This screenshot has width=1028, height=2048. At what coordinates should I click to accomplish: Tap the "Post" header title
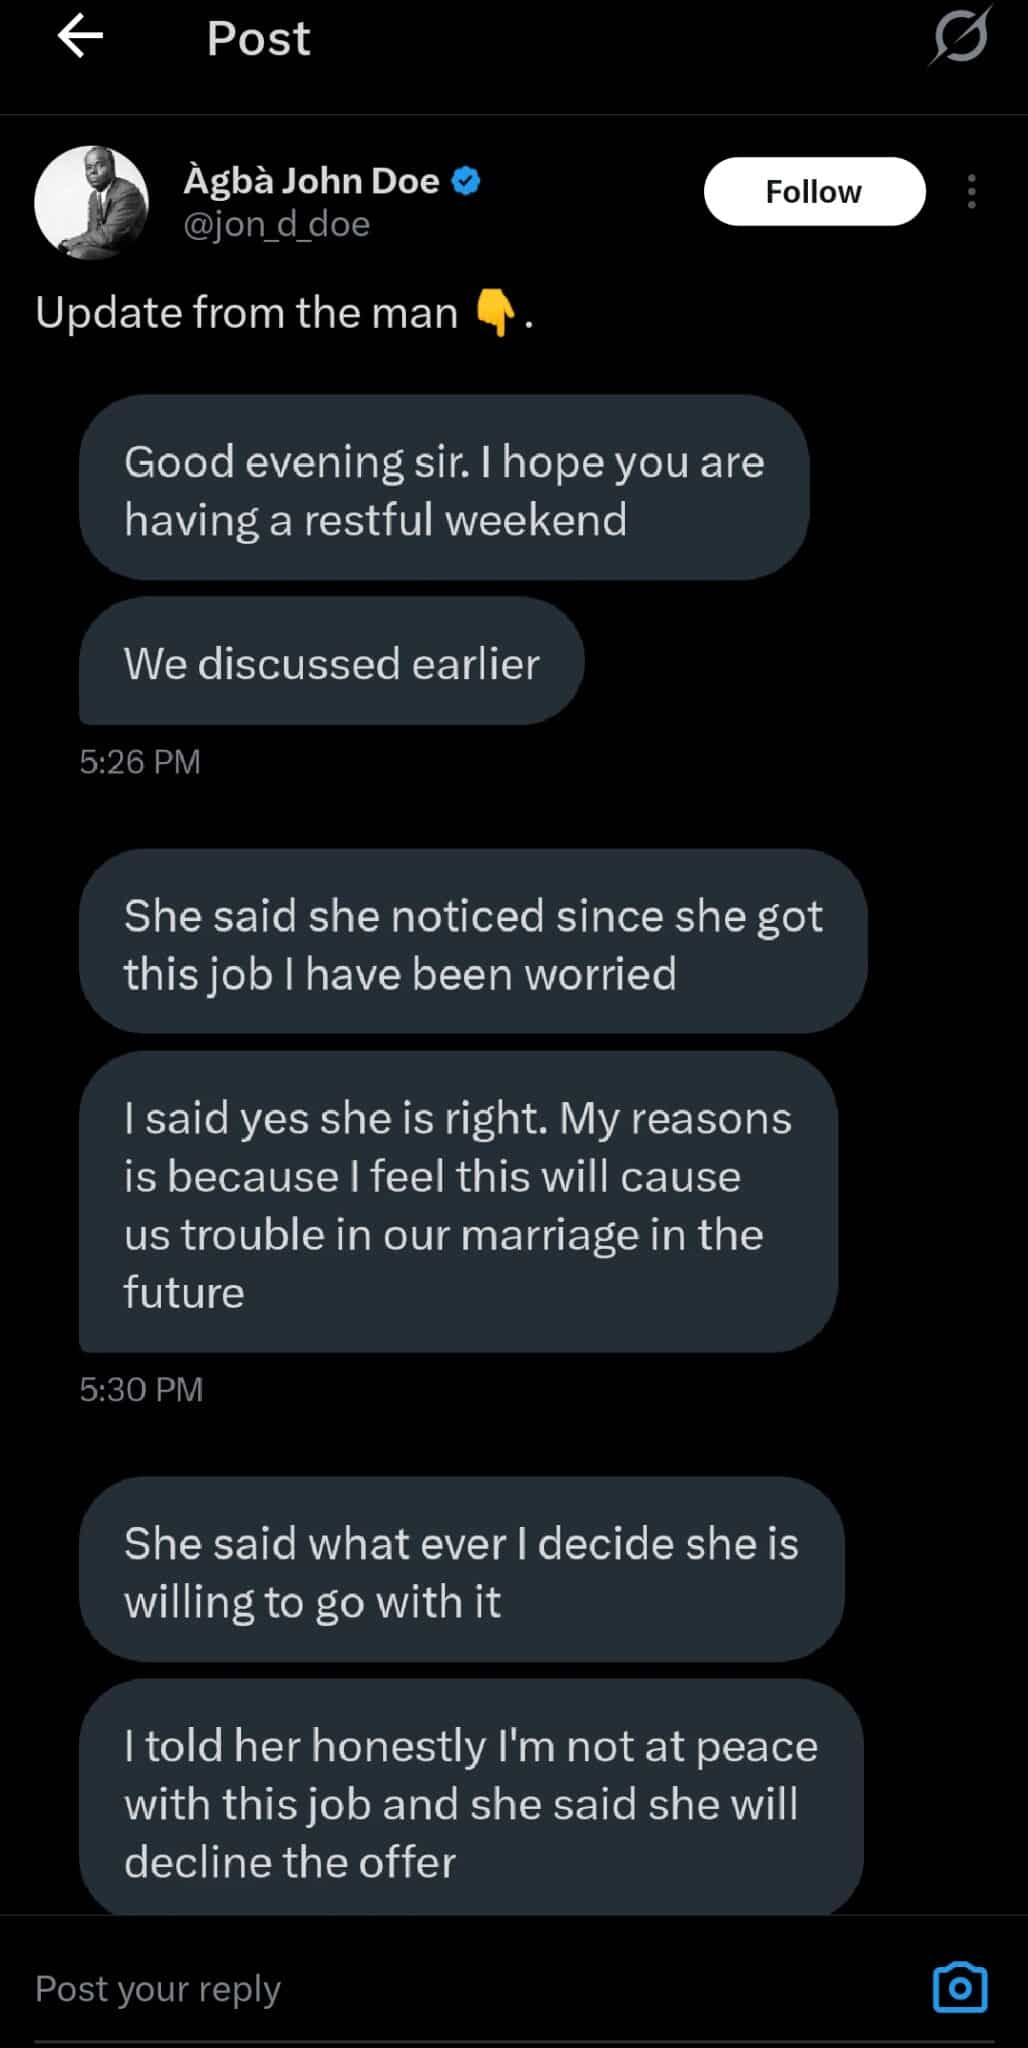click(x=258, y=39)
